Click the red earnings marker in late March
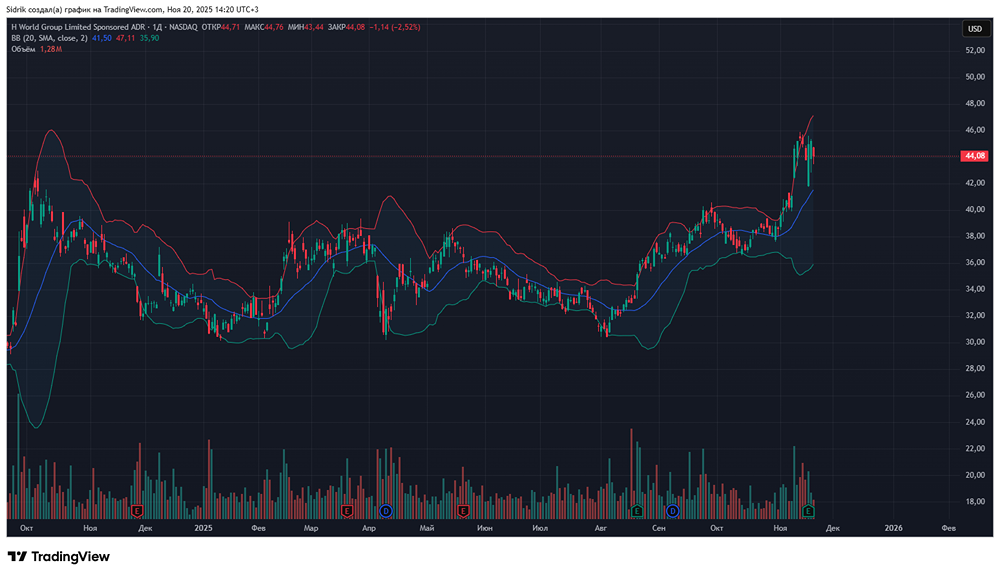The height and width of the screenshot is (576, 1000). tap(347, 510)
